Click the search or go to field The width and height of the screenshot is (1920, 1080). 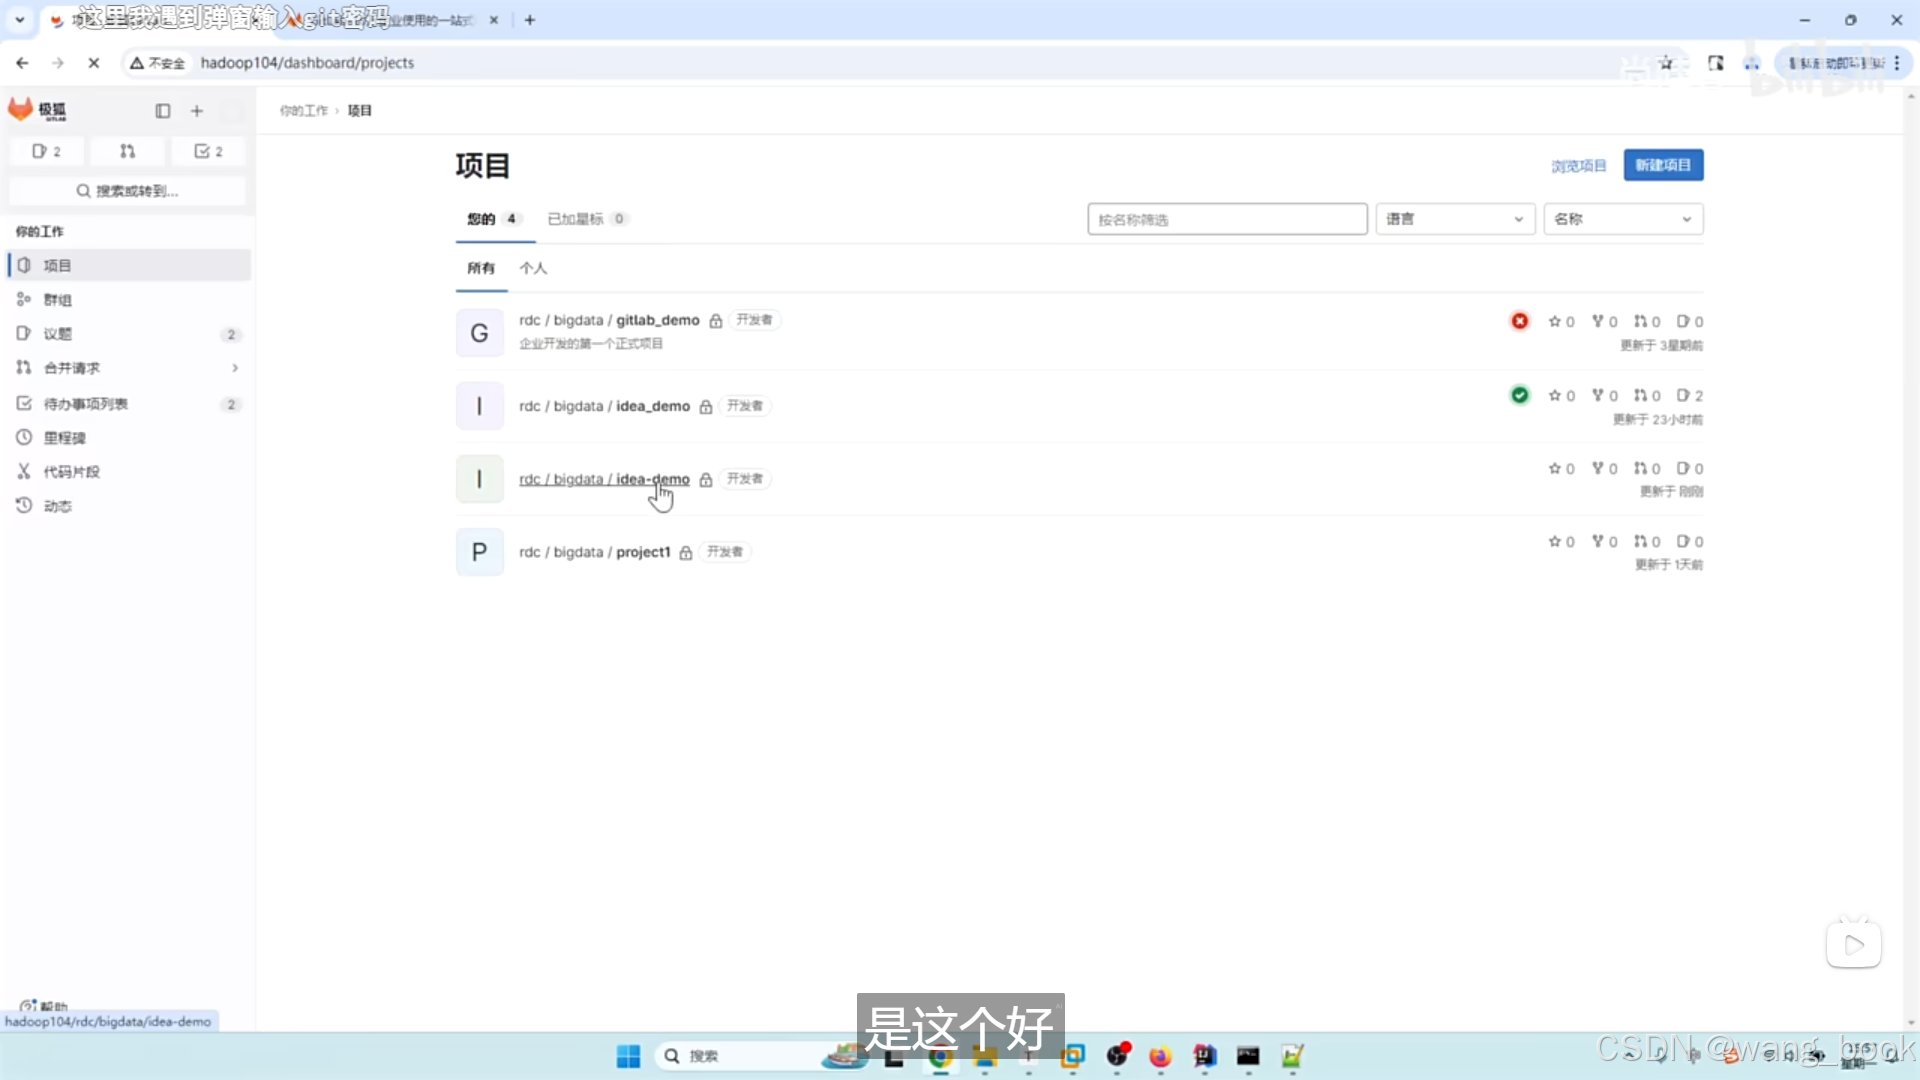127,191
